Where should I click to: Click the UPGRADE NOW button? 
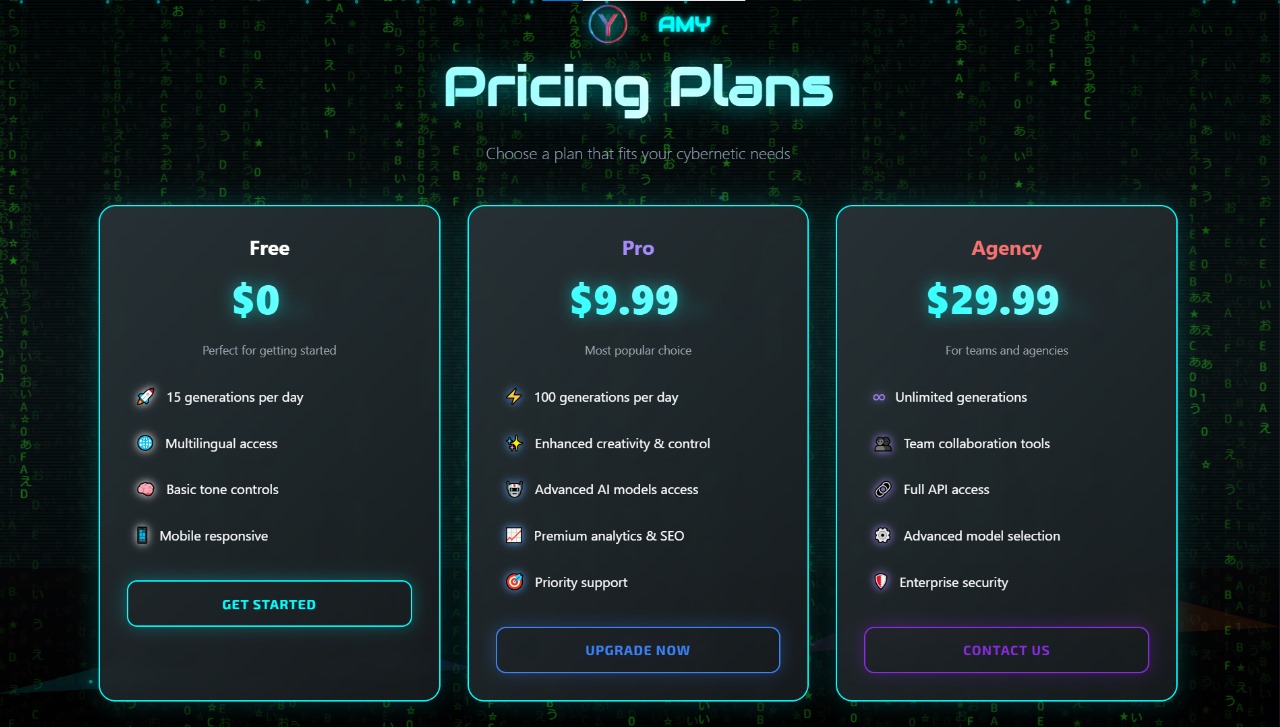[x=638, y=650]
